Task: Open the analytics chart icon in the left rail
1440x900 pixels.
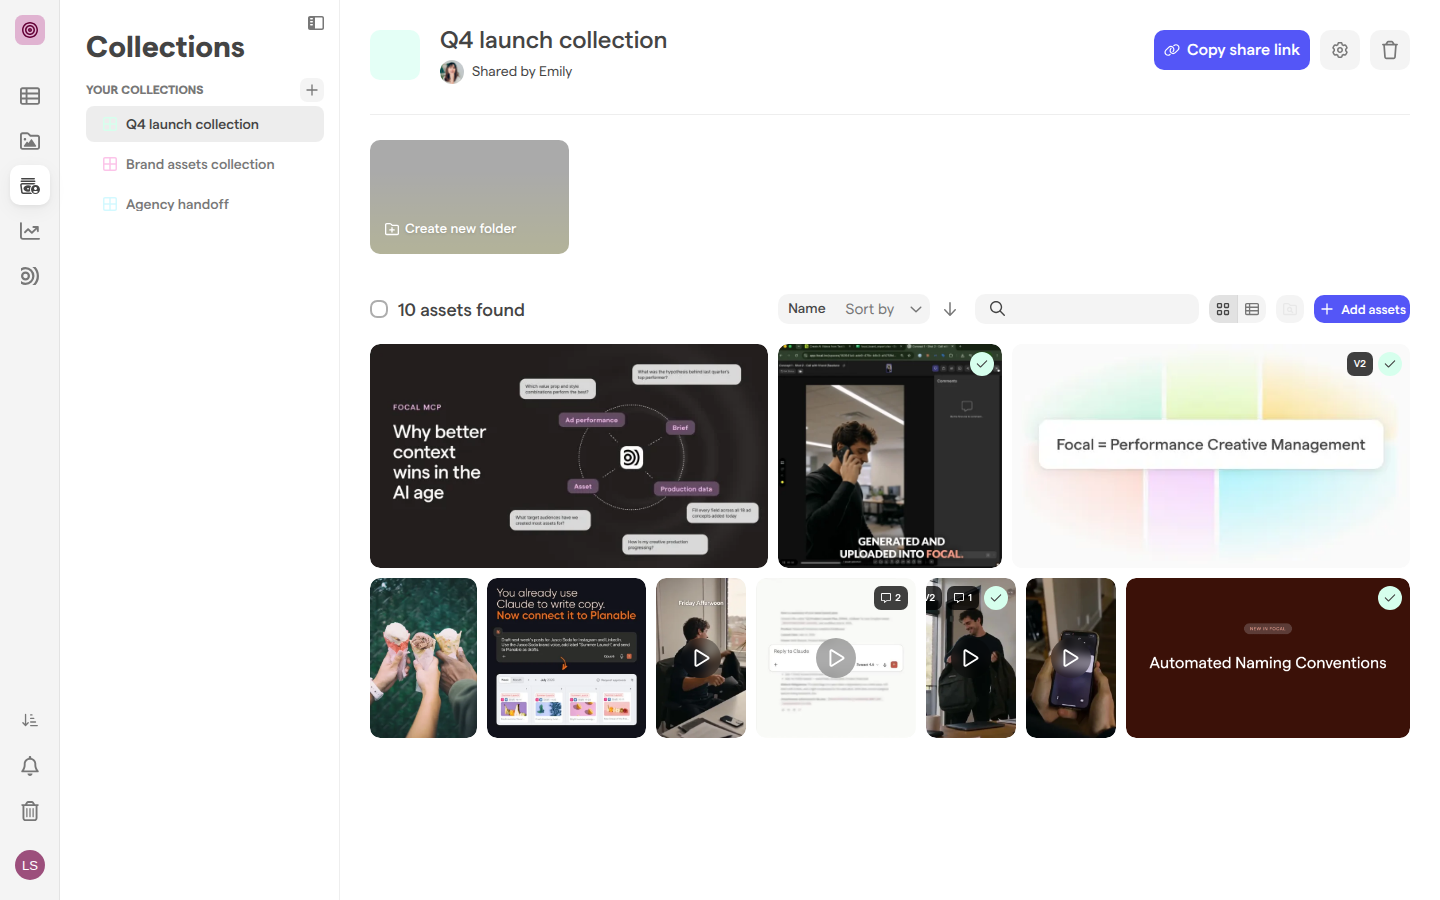Action: pos(30,231)
